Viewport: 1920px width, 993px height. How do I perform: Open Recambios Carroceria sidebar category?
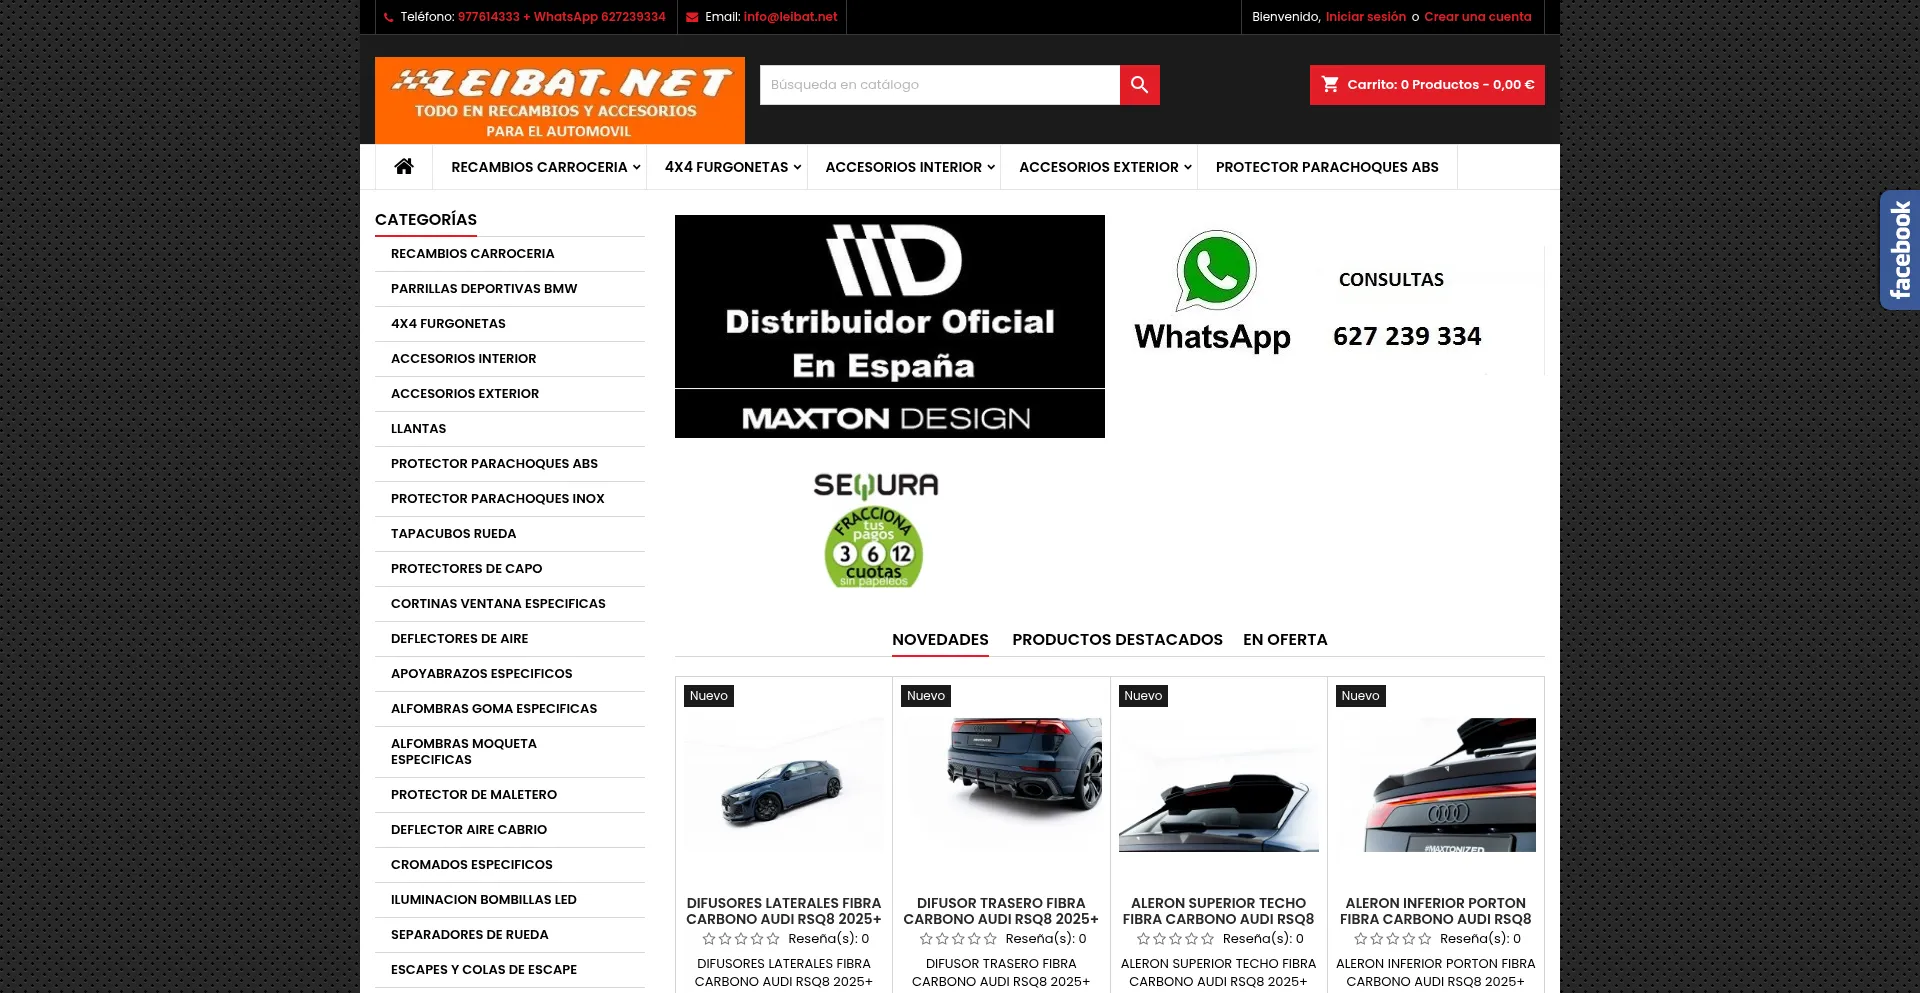click(x=472, y=254)
